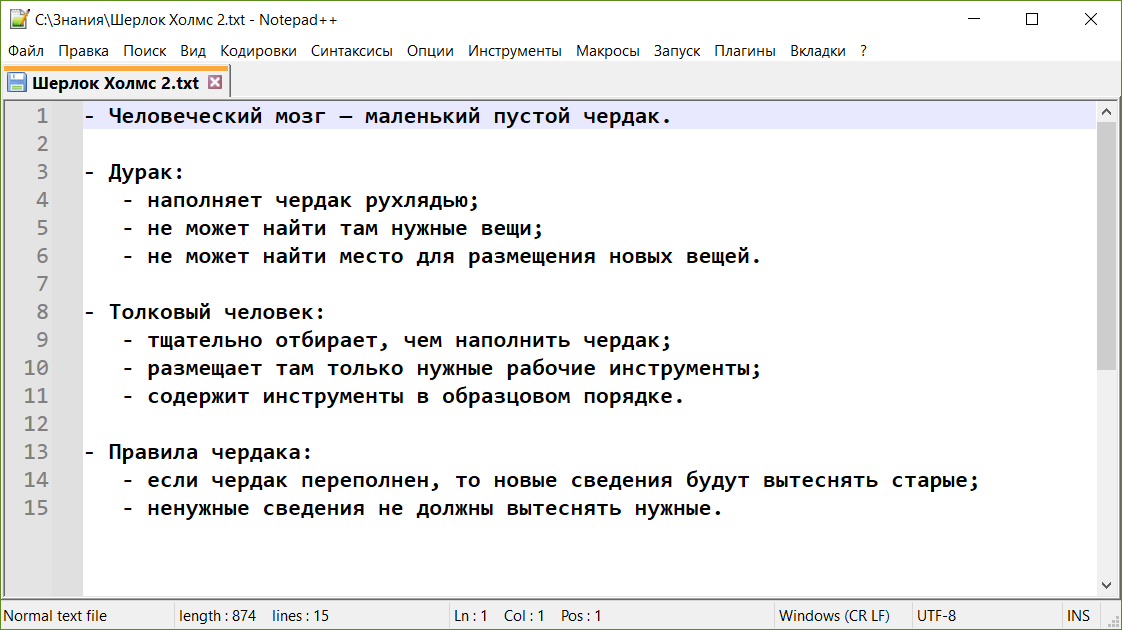This screenshot has height=630, width=1122.
Task: Click the scroll up arrow
Action: point(1106,112)
